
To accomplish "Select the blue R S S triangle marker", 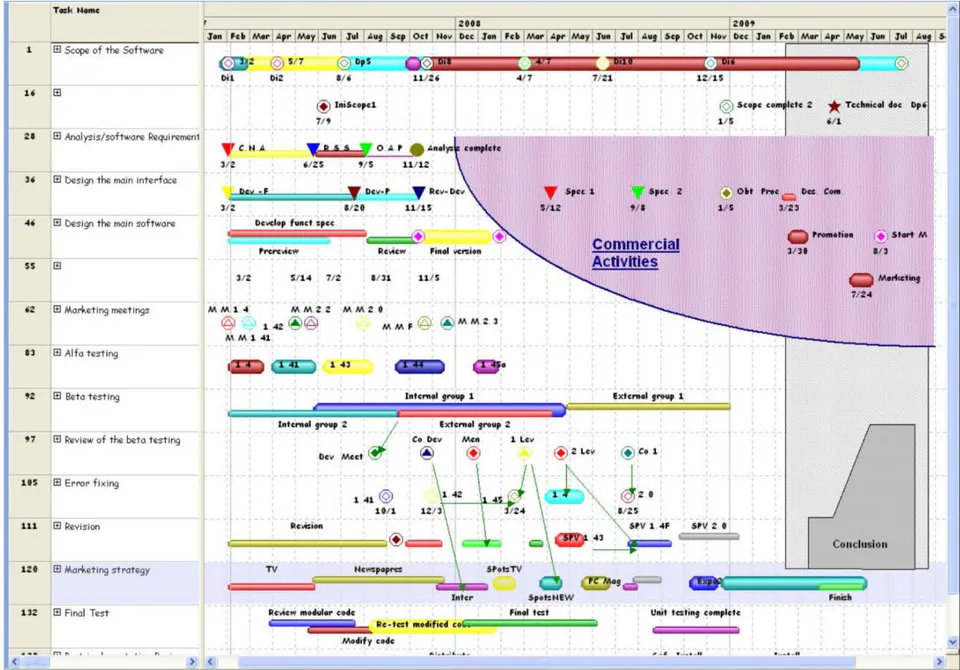I will coord(313,149).
